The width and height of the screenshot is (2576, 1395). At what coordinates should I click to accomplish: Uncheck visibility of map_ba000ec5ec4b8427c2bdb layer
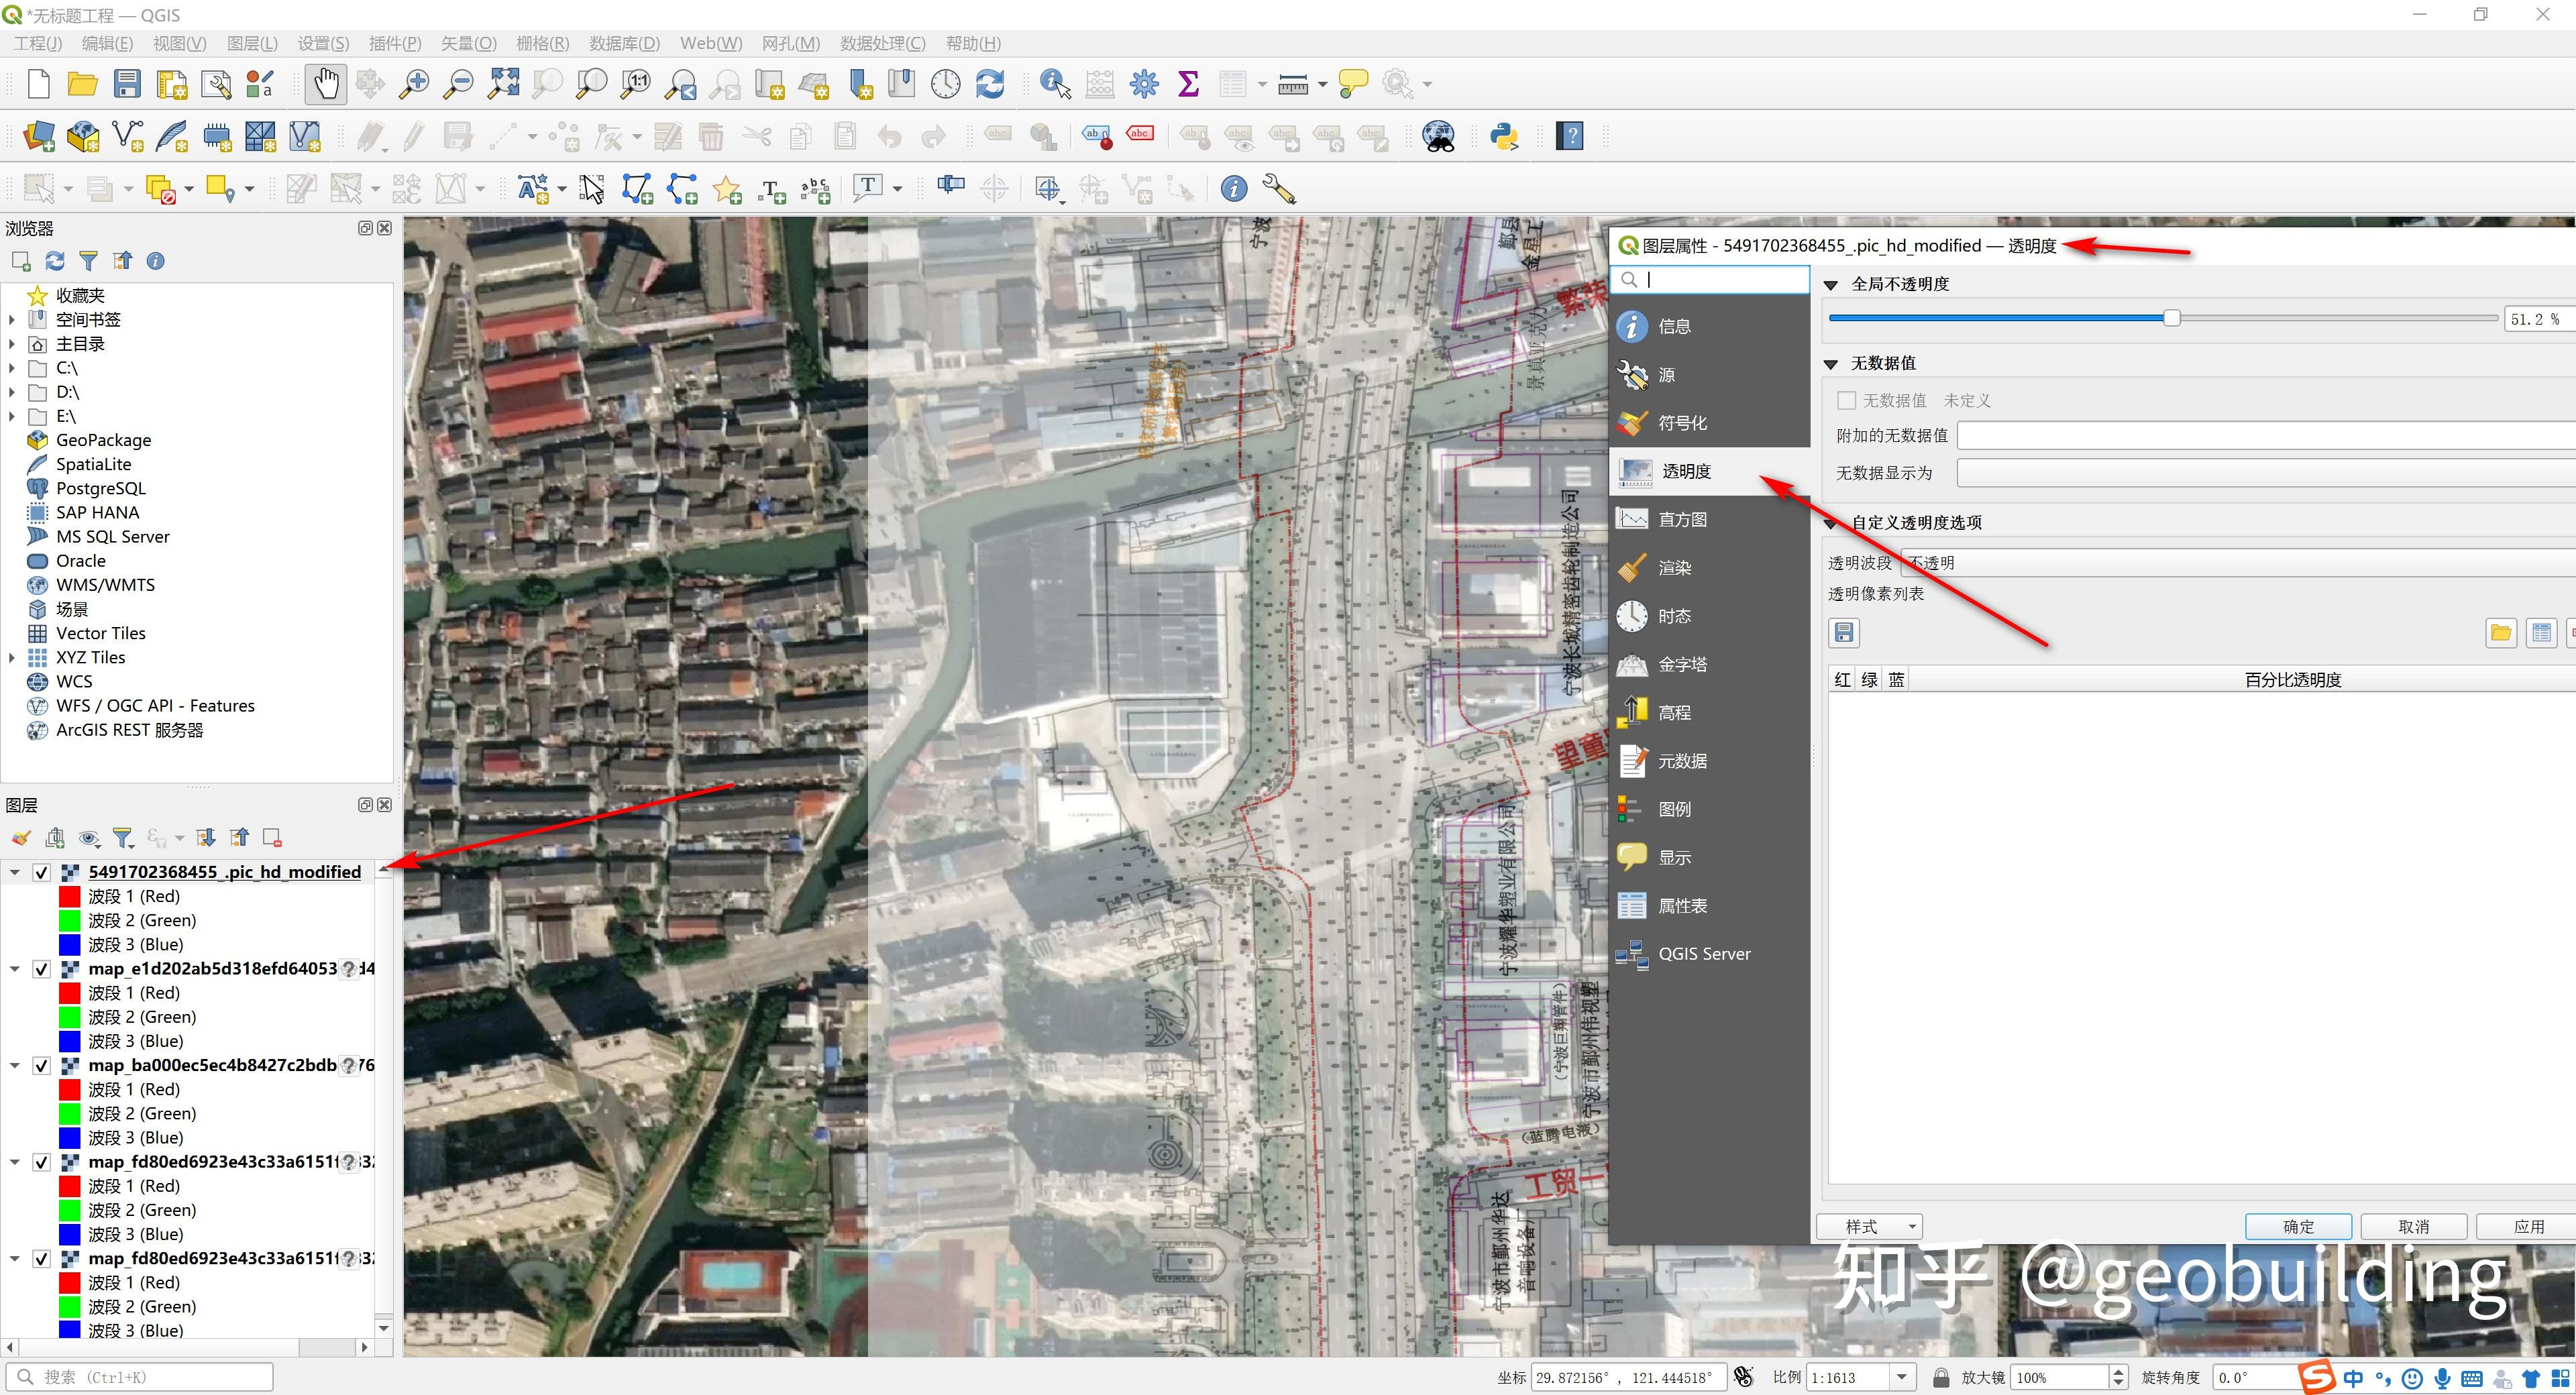click(x=41, y=1065)
